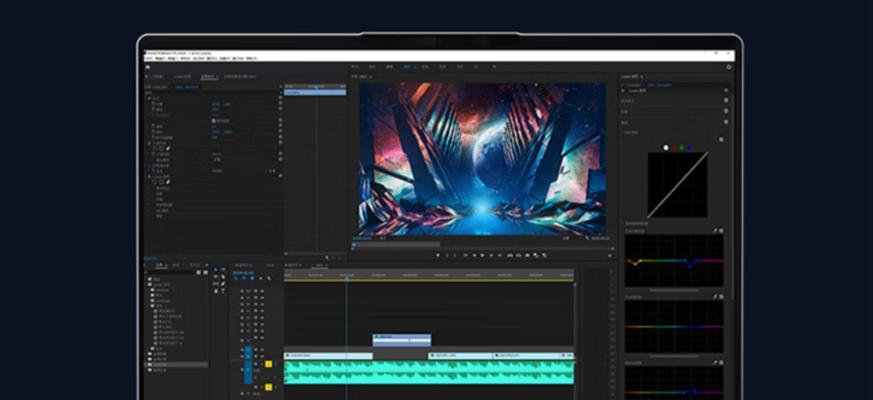Toggle lower yellow Solo button on audio track
873x400 pixels.
pos(268,387)
